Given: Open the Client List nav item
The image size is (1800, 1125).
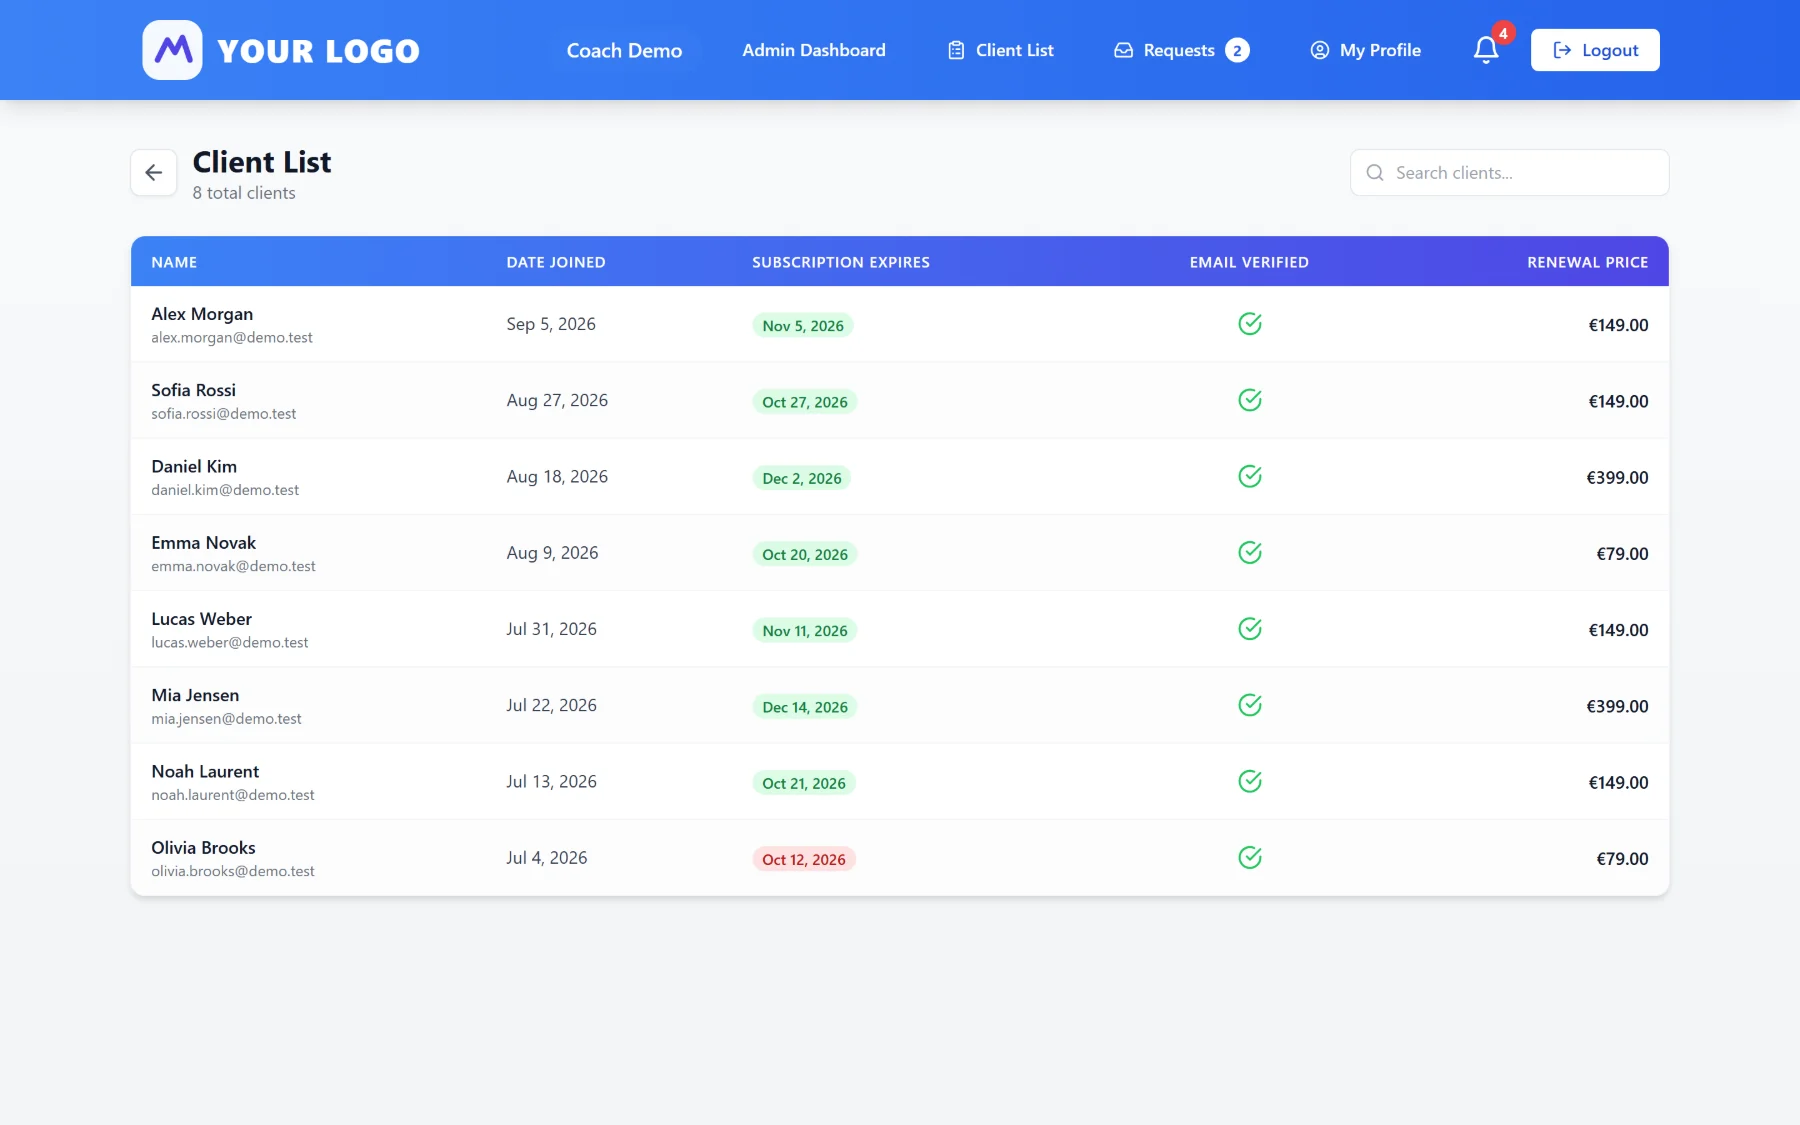Looking at the screenshot, I should [1000, 50].
